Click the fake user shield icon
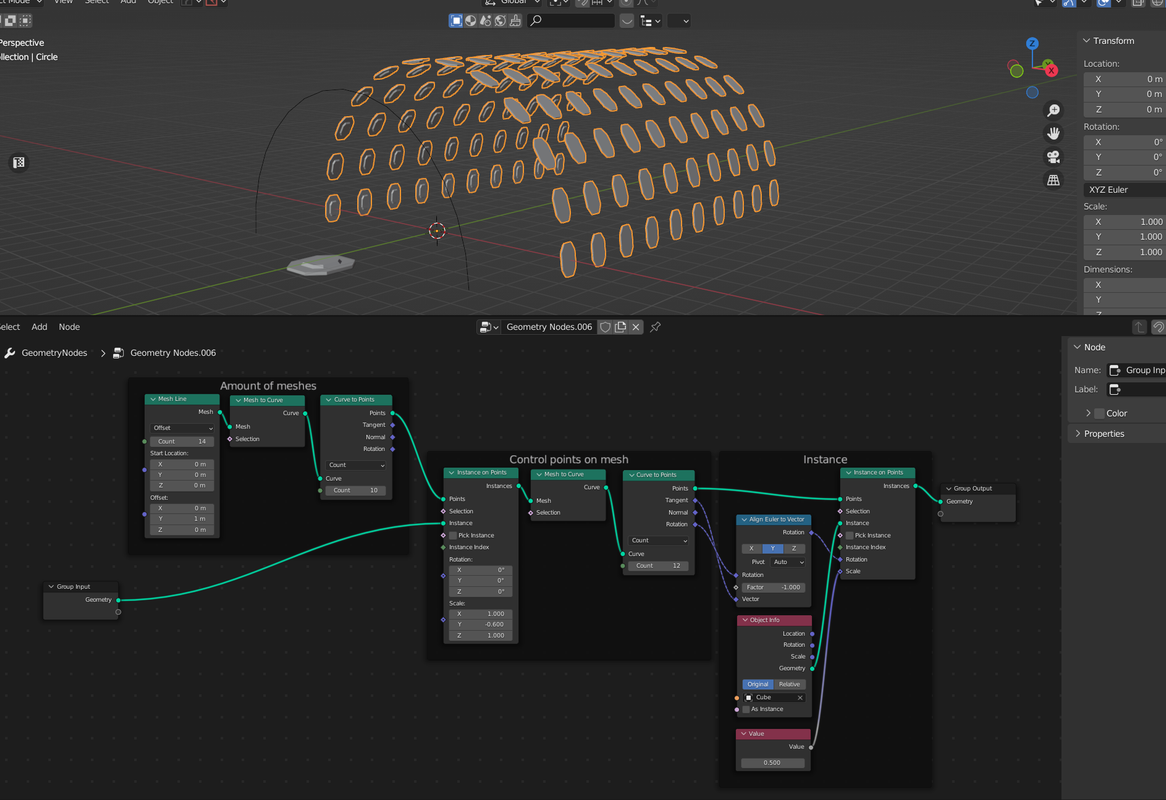Viewport: 1166px width, 800px height. pyautogui.click(x=605, y=327)
